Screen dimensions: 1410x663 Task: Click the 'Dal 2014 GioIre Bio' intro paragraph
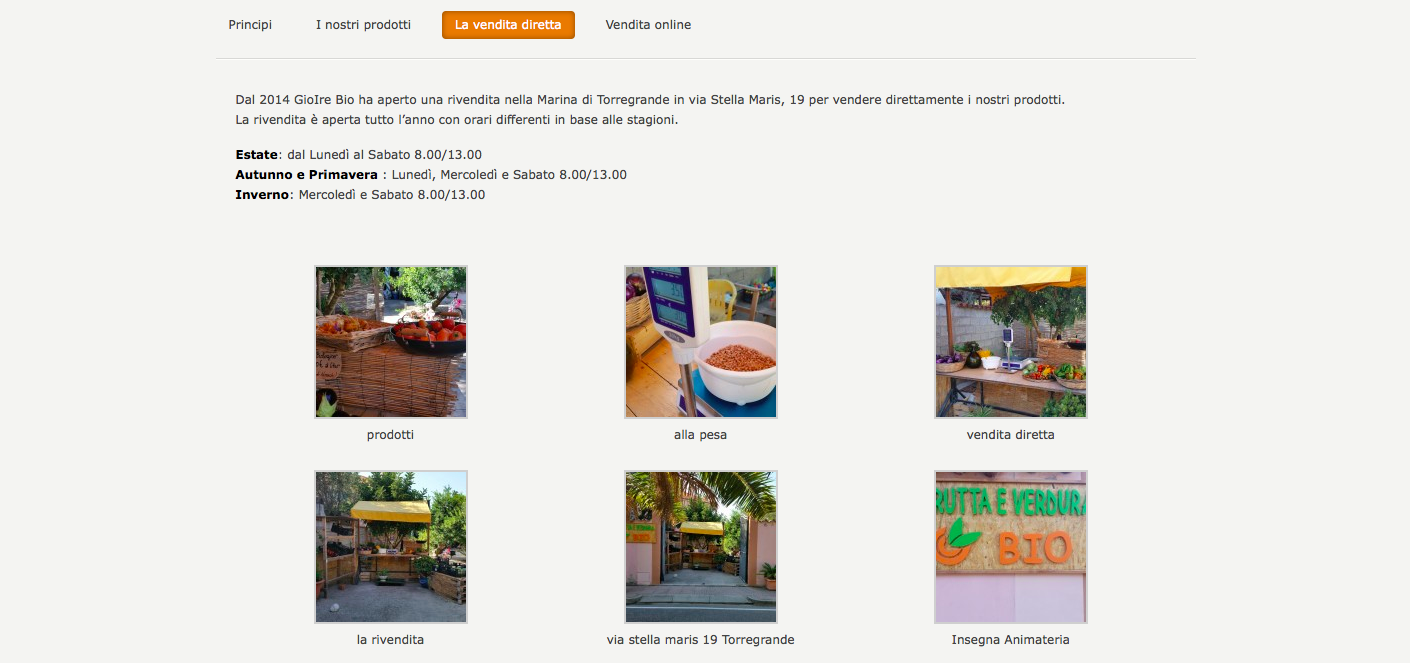[x=651, y=110]
